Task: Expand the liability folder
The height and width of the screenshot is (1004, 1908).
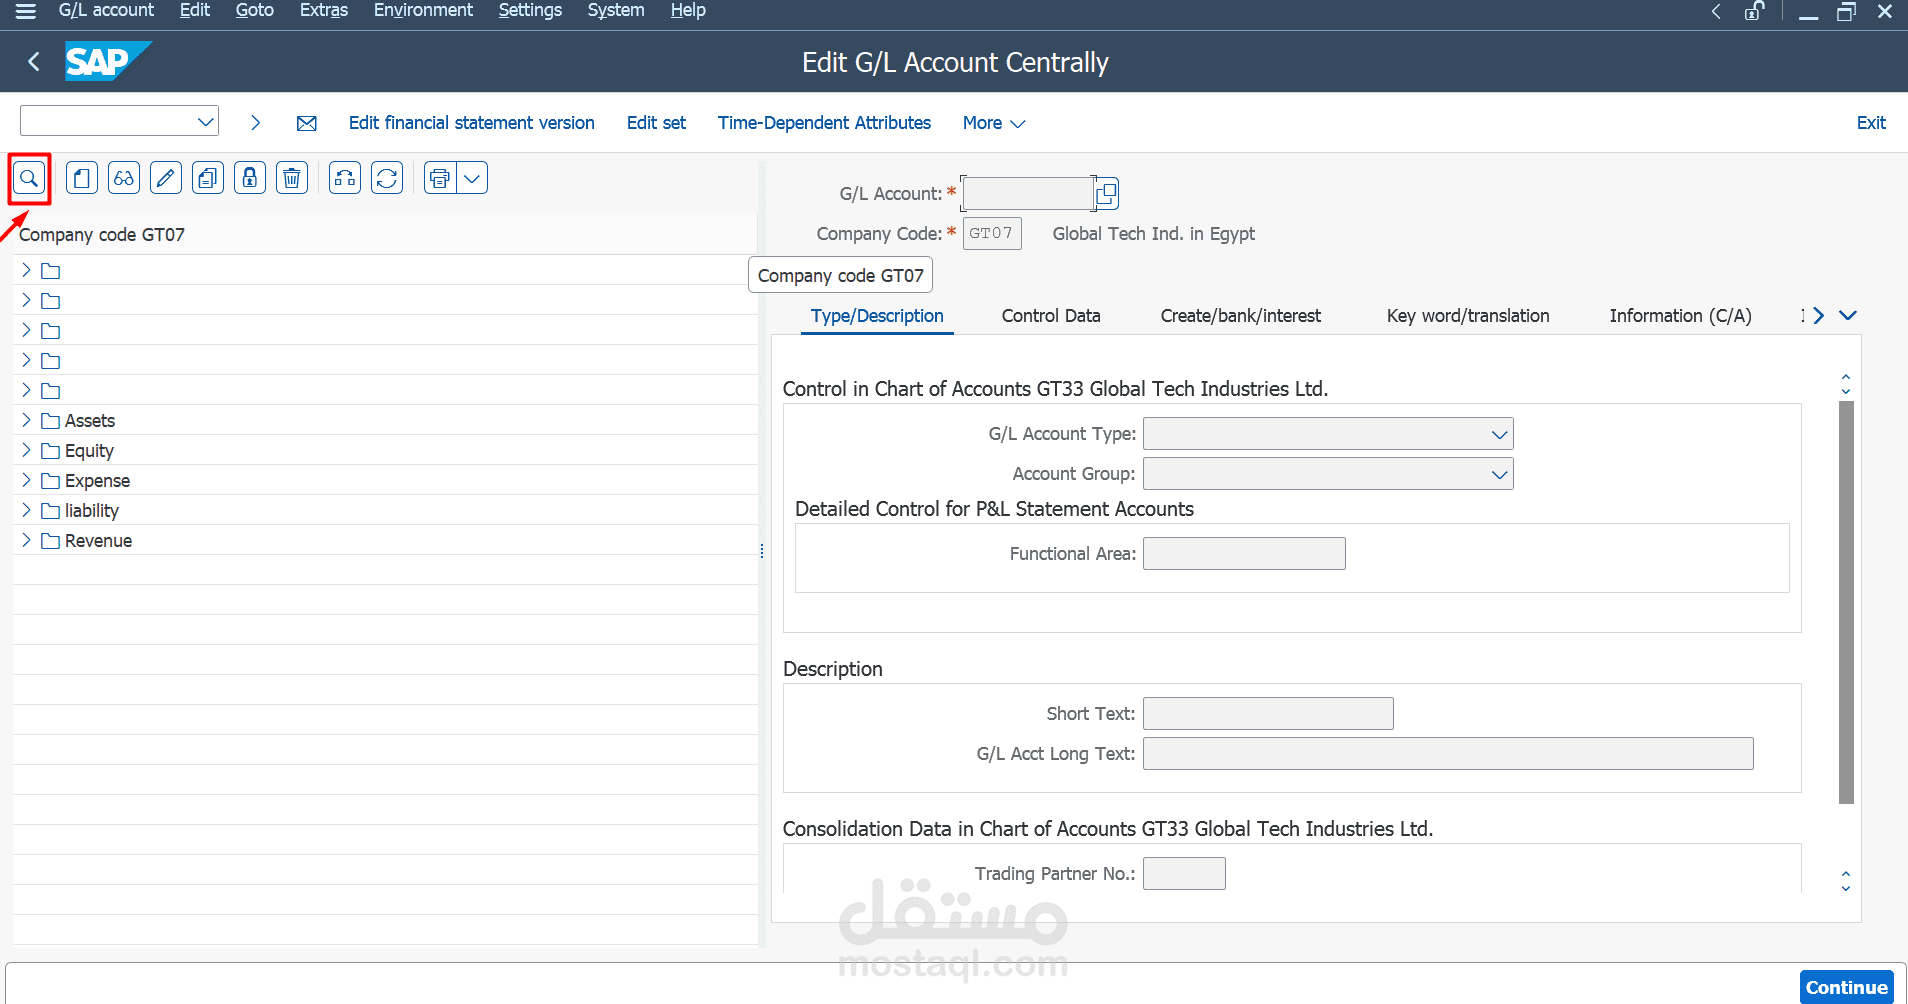Action: [26, 510]
